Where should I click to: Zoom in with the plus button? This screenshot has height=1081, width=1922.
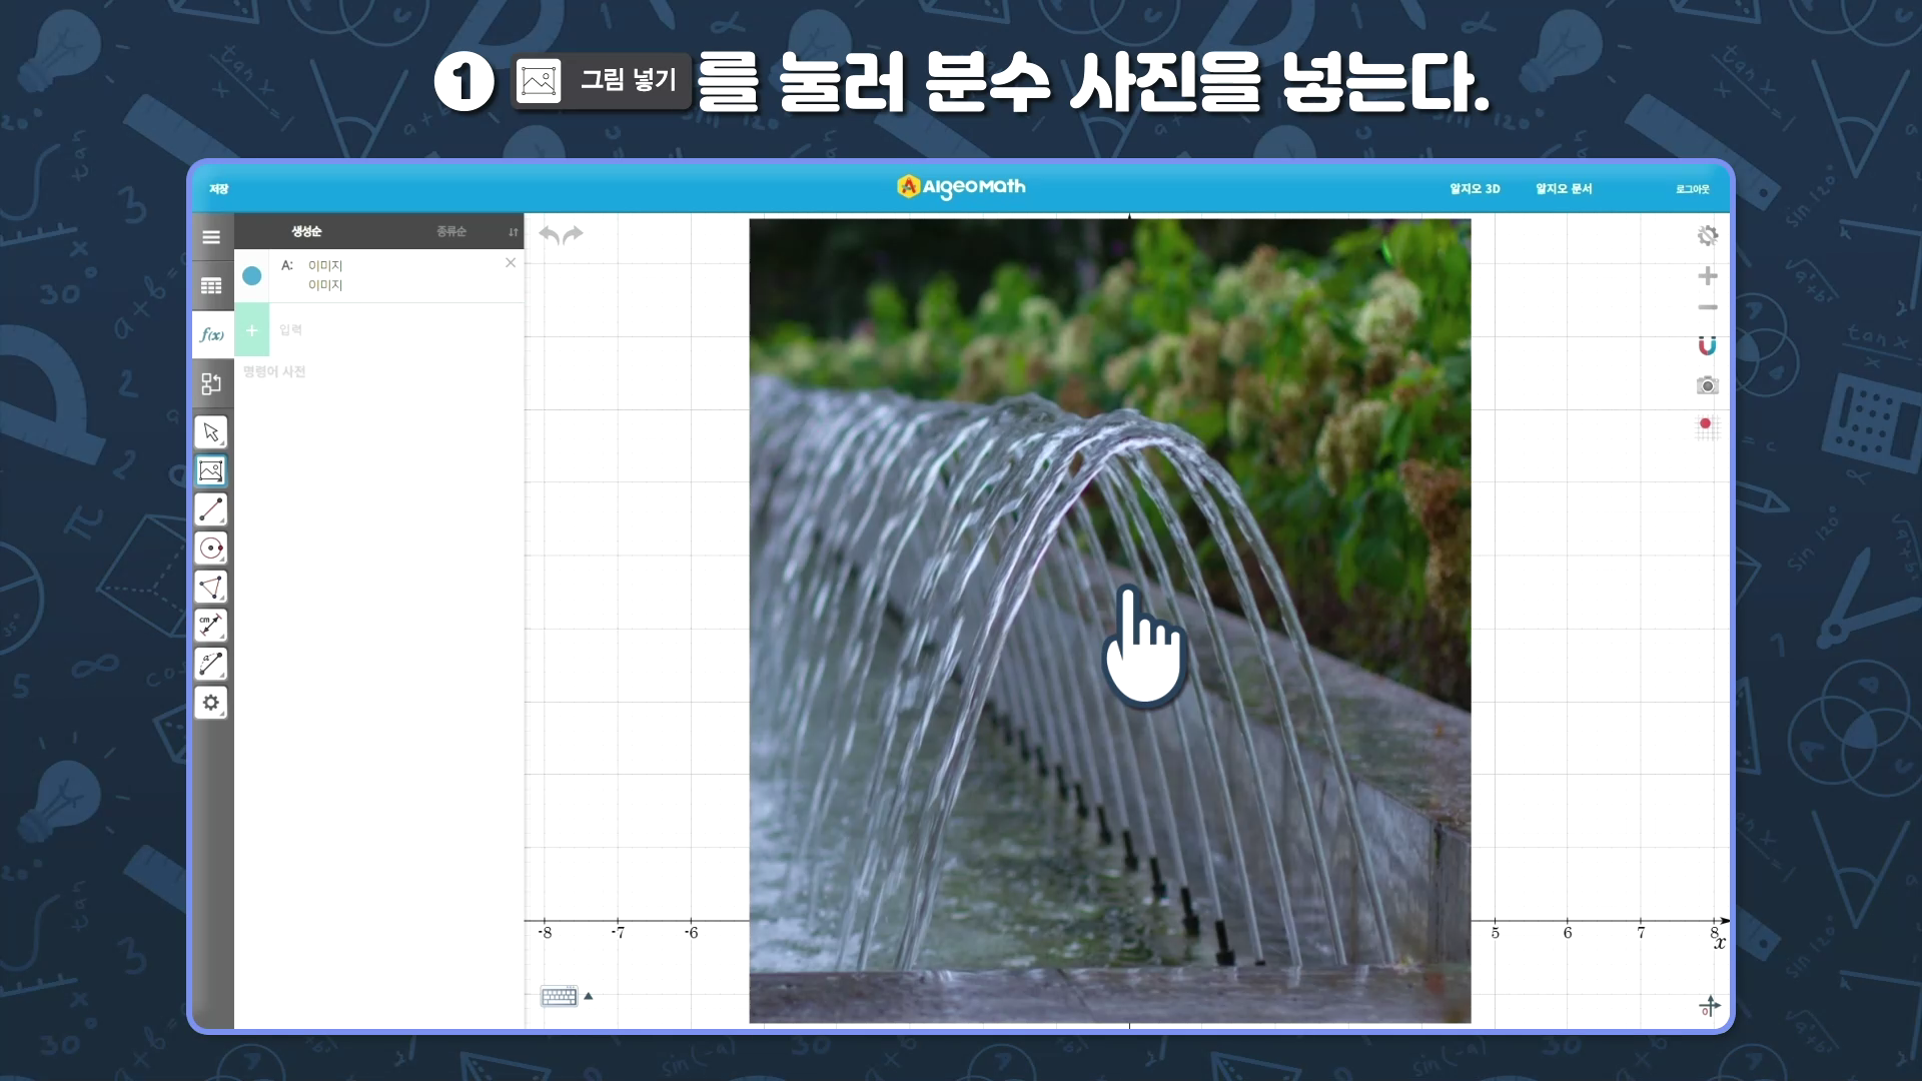point(1707,275)
